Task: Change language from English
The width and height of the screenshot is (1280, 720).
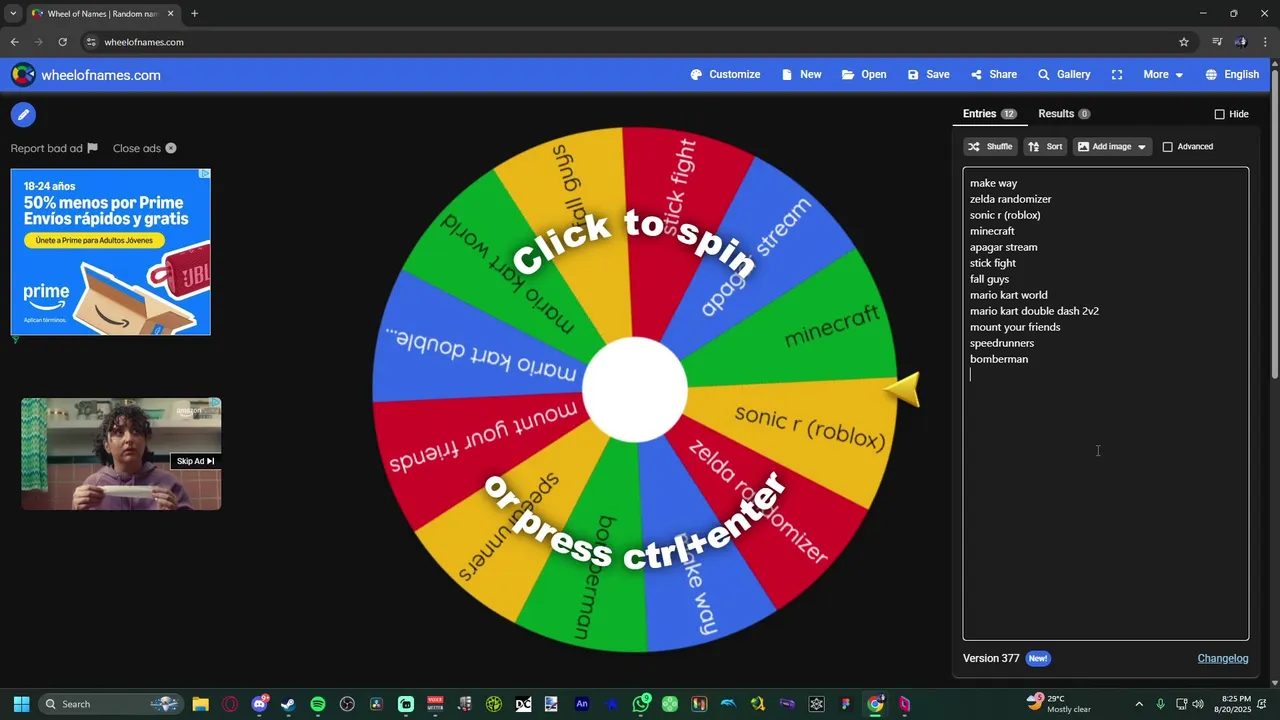Action: [x=1232, y=75]
